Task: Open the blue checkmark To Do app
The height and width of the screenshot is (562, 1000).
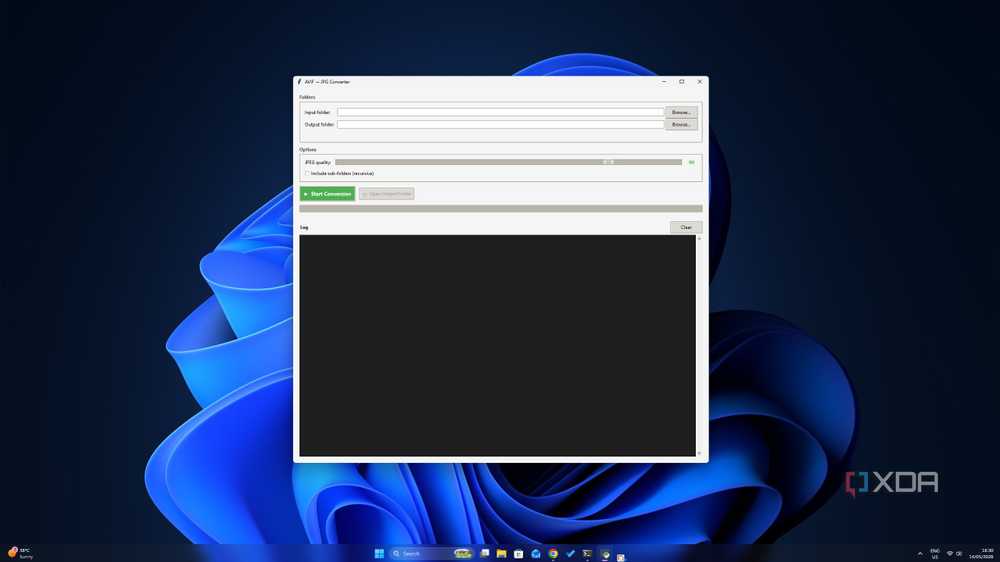Action: [x=570, y=553]
